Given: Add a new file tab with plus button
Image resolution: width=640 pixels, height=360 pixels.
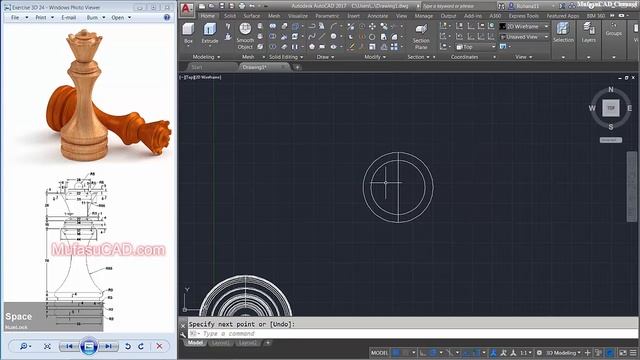Looking at the screenshot, I should pyautogui.click(x=297, y=67).
